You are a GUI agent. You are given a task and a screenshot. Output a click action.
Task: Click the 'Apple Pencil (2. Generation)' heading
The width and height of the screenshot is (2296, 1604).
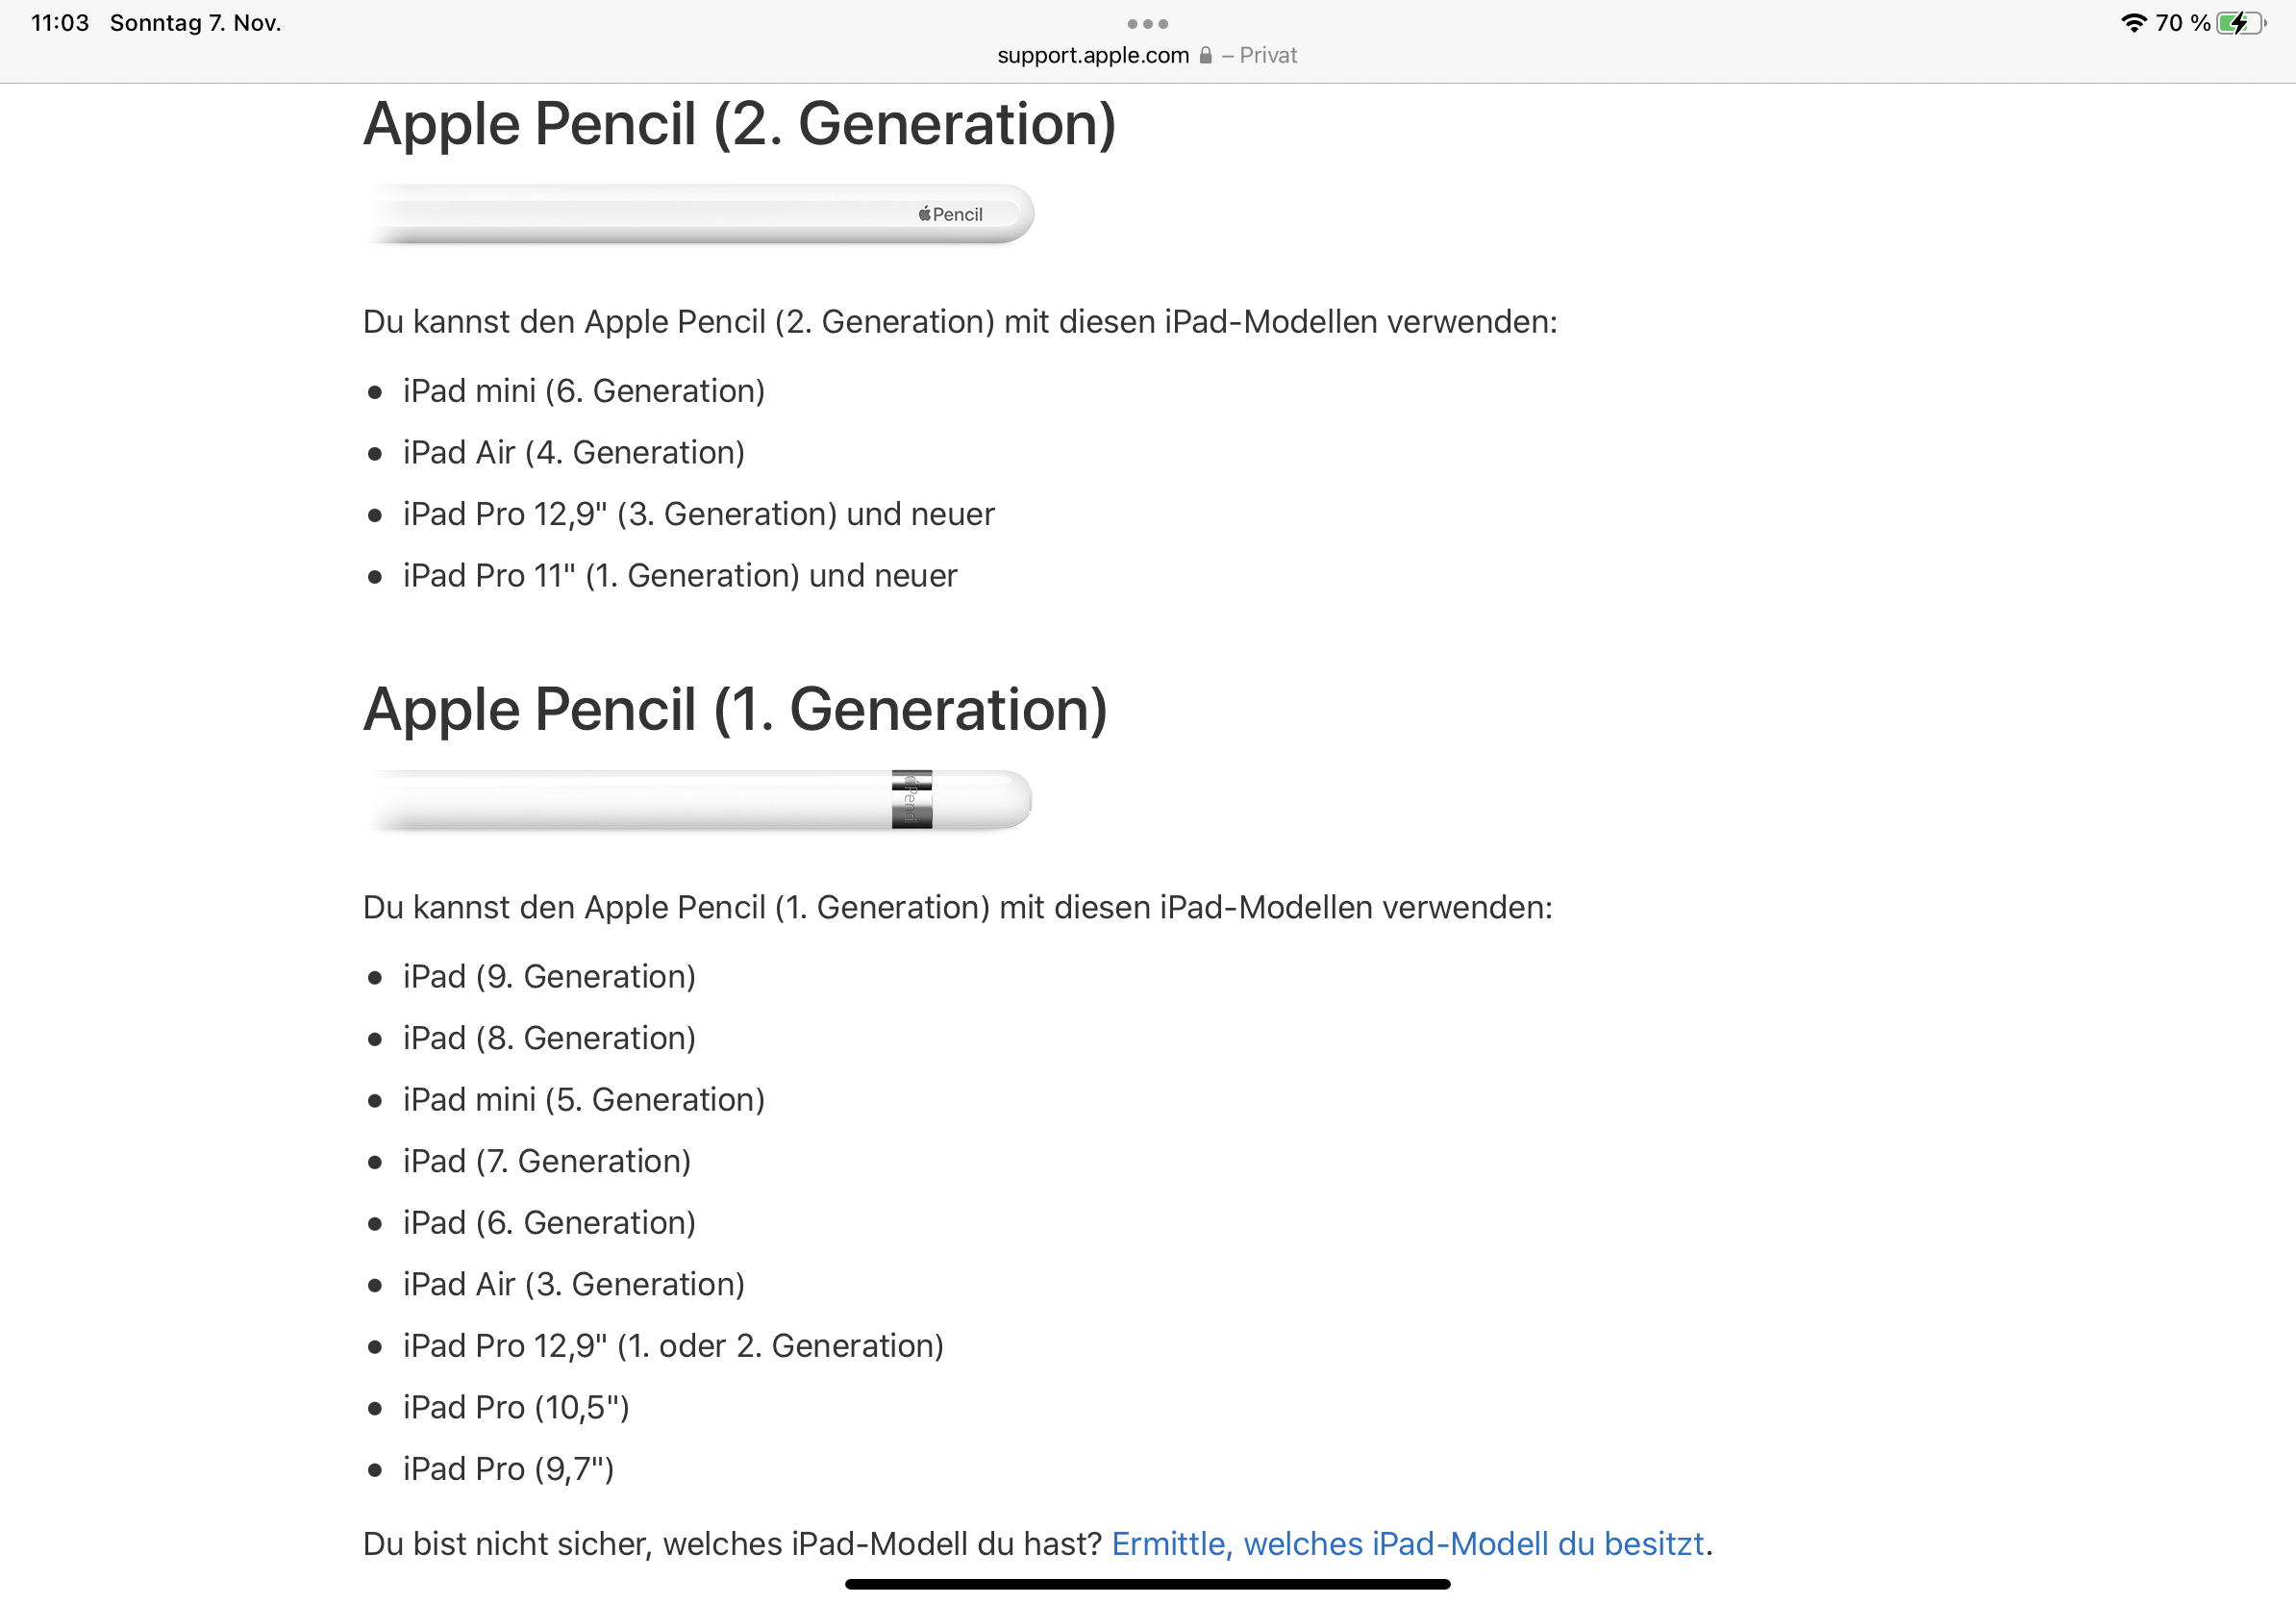click(x=739, y=124)
